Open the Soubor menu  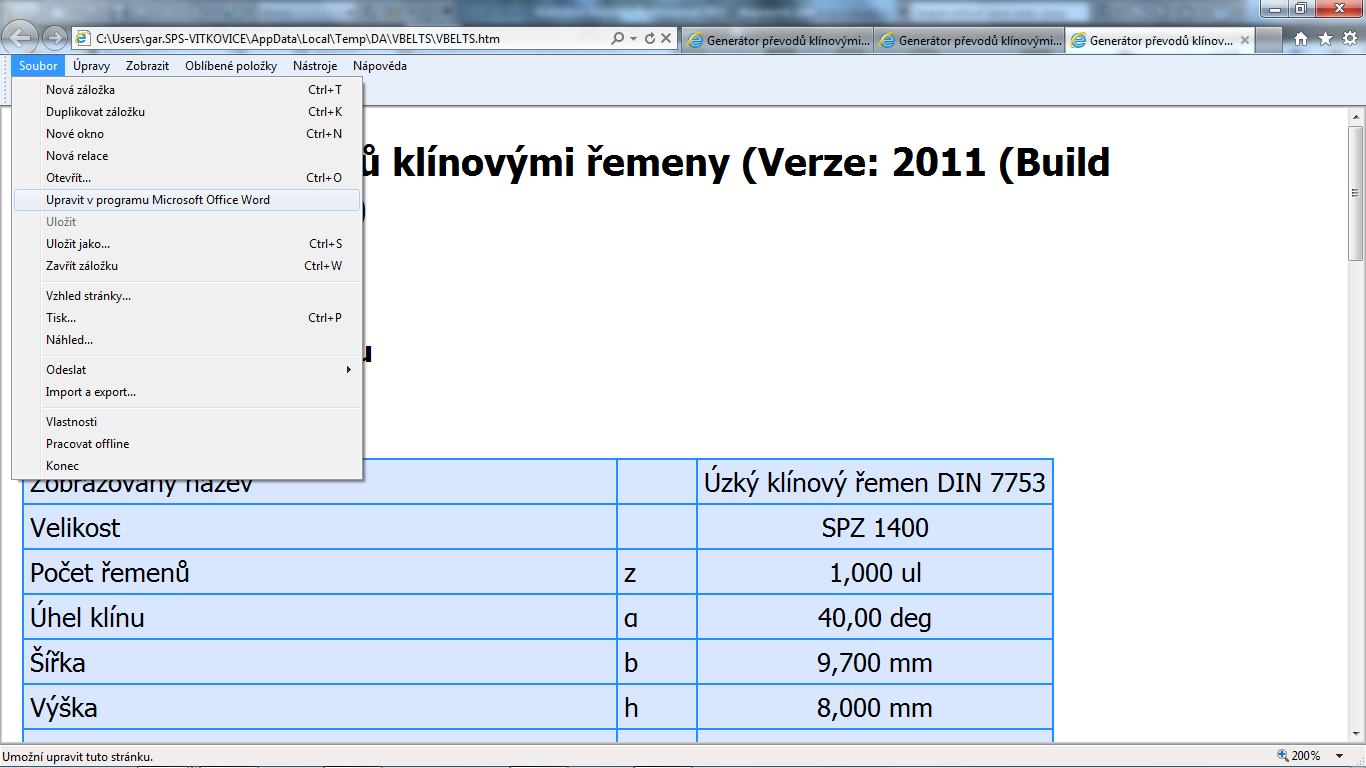tap(38, 66)
